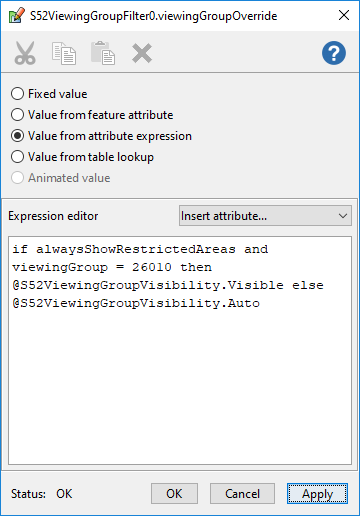The width and height of the screenshot is (360, 516).
Task: Open help with the question mark icon
Action: 334,53
